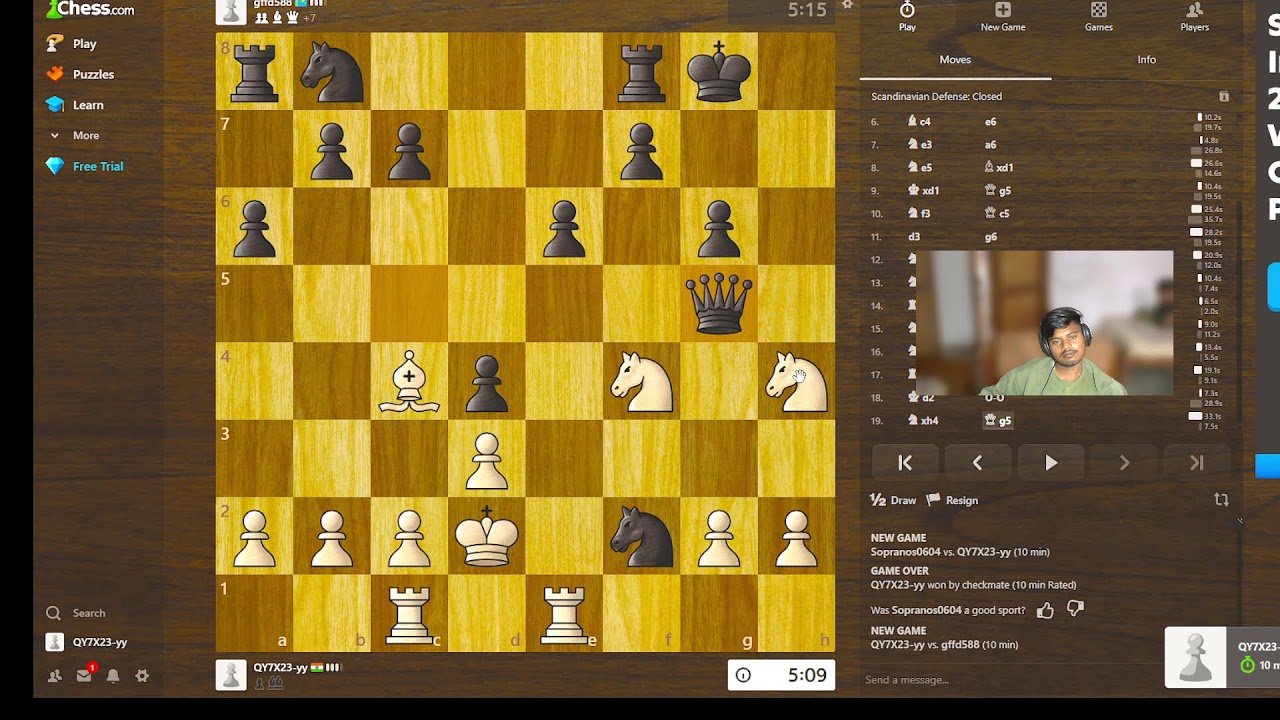Open the friends icon at the sidebar bottom
This screenshot has width=1280, height=720.
click(55, 676)
